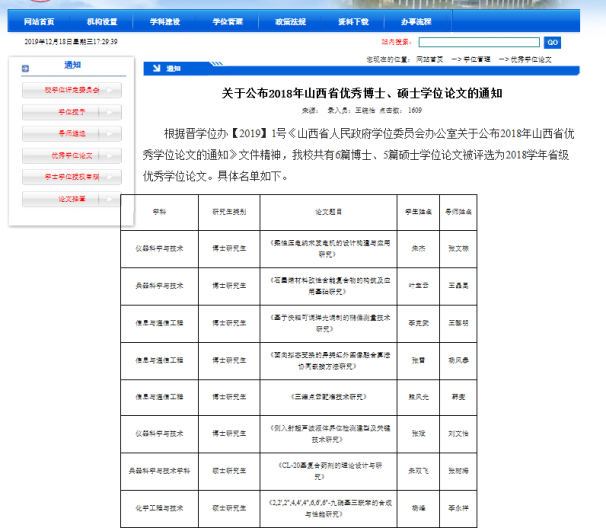Click 学位管理 breadcrumb link
The height and width of the screenshot is (528, 606).
click(x=476, y=59)
